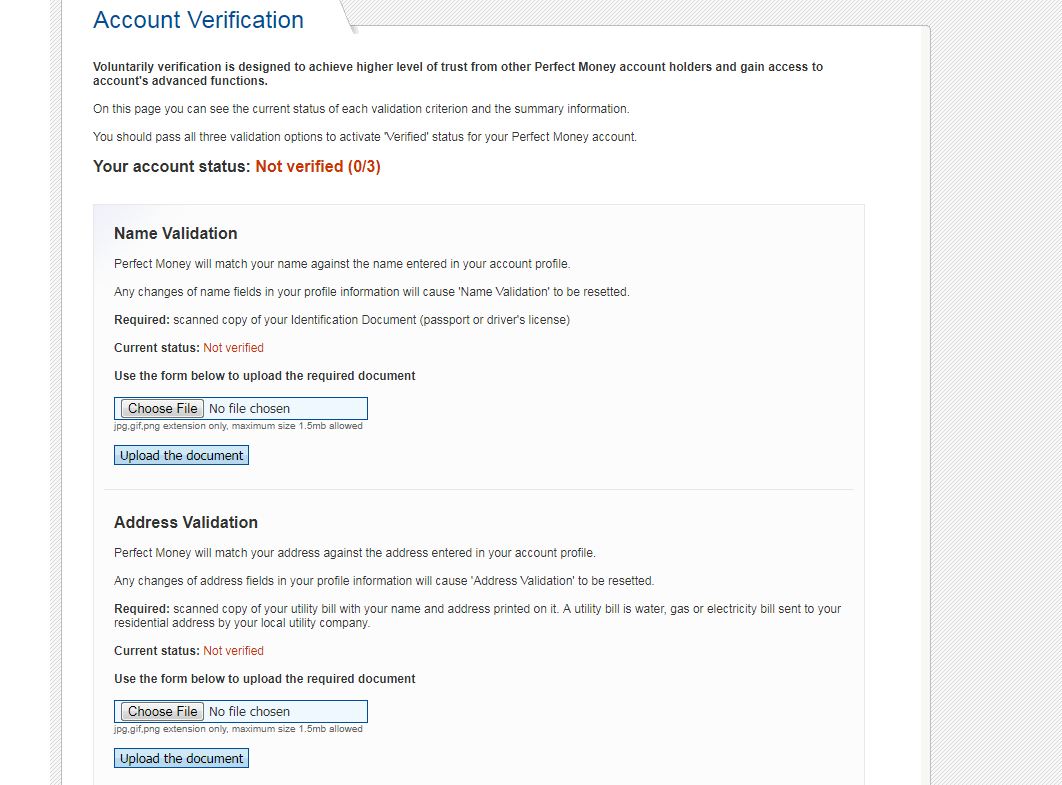The image size is (1062, 785).
Task: Click the upload instruction line in Name Validation
Action: tap(265, 376)
